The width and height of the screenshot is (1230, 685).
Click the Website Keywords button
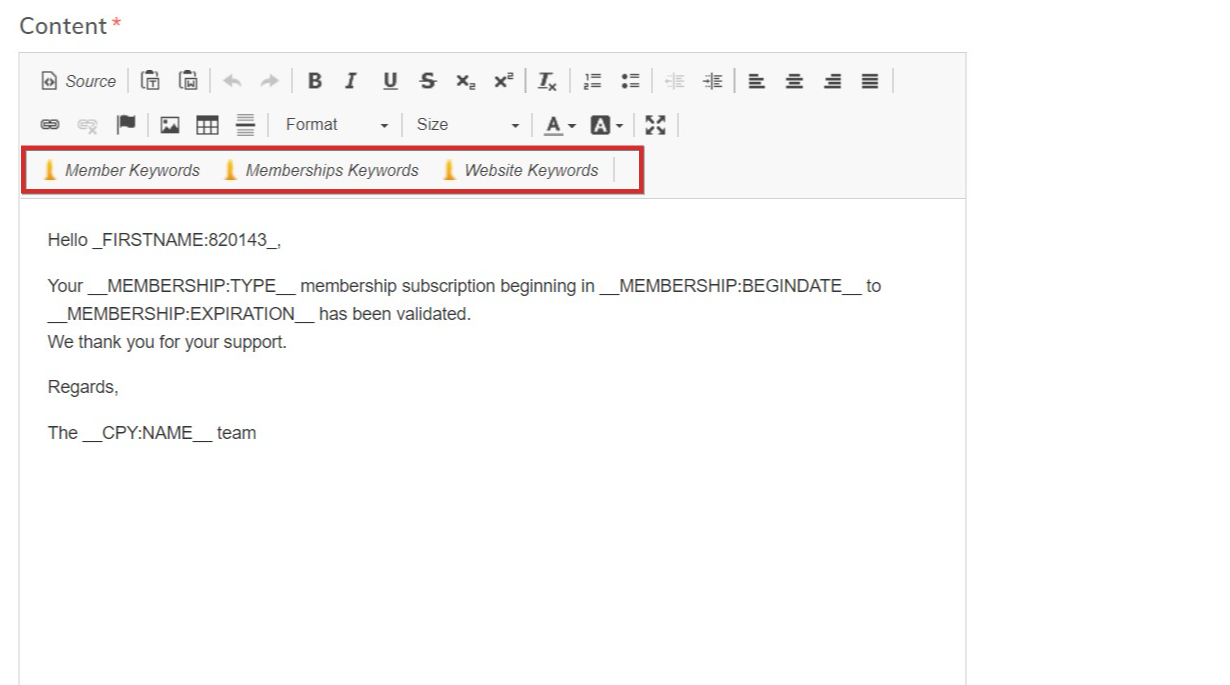(520, 170)
